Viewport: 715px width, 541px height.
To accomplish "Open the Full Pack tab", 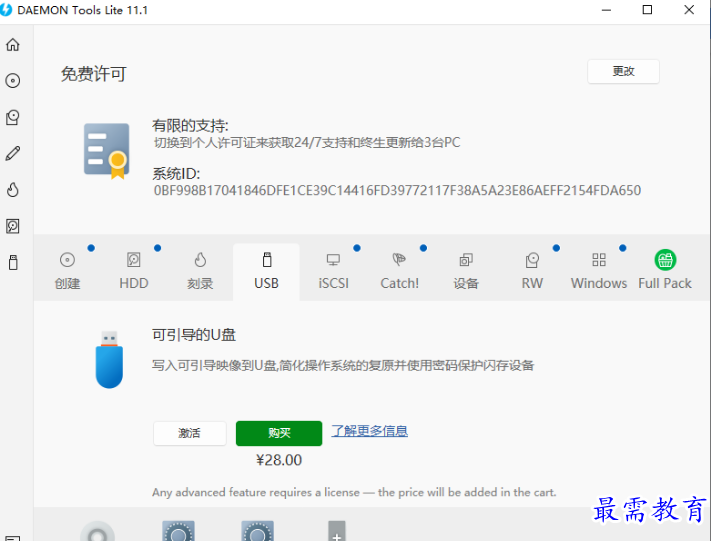I will point(665,272).
